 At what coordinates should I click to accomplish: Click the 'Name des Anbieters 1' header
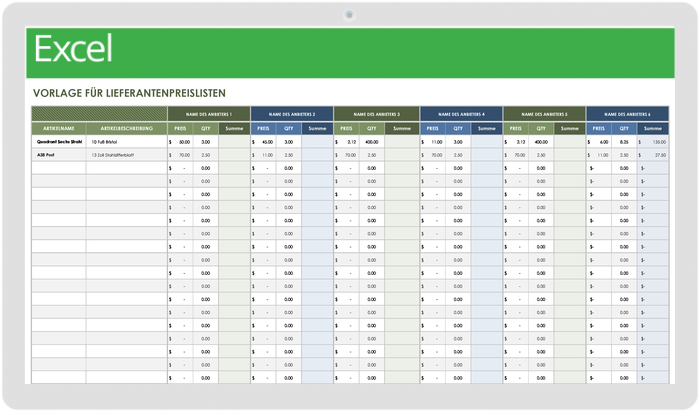208,114
